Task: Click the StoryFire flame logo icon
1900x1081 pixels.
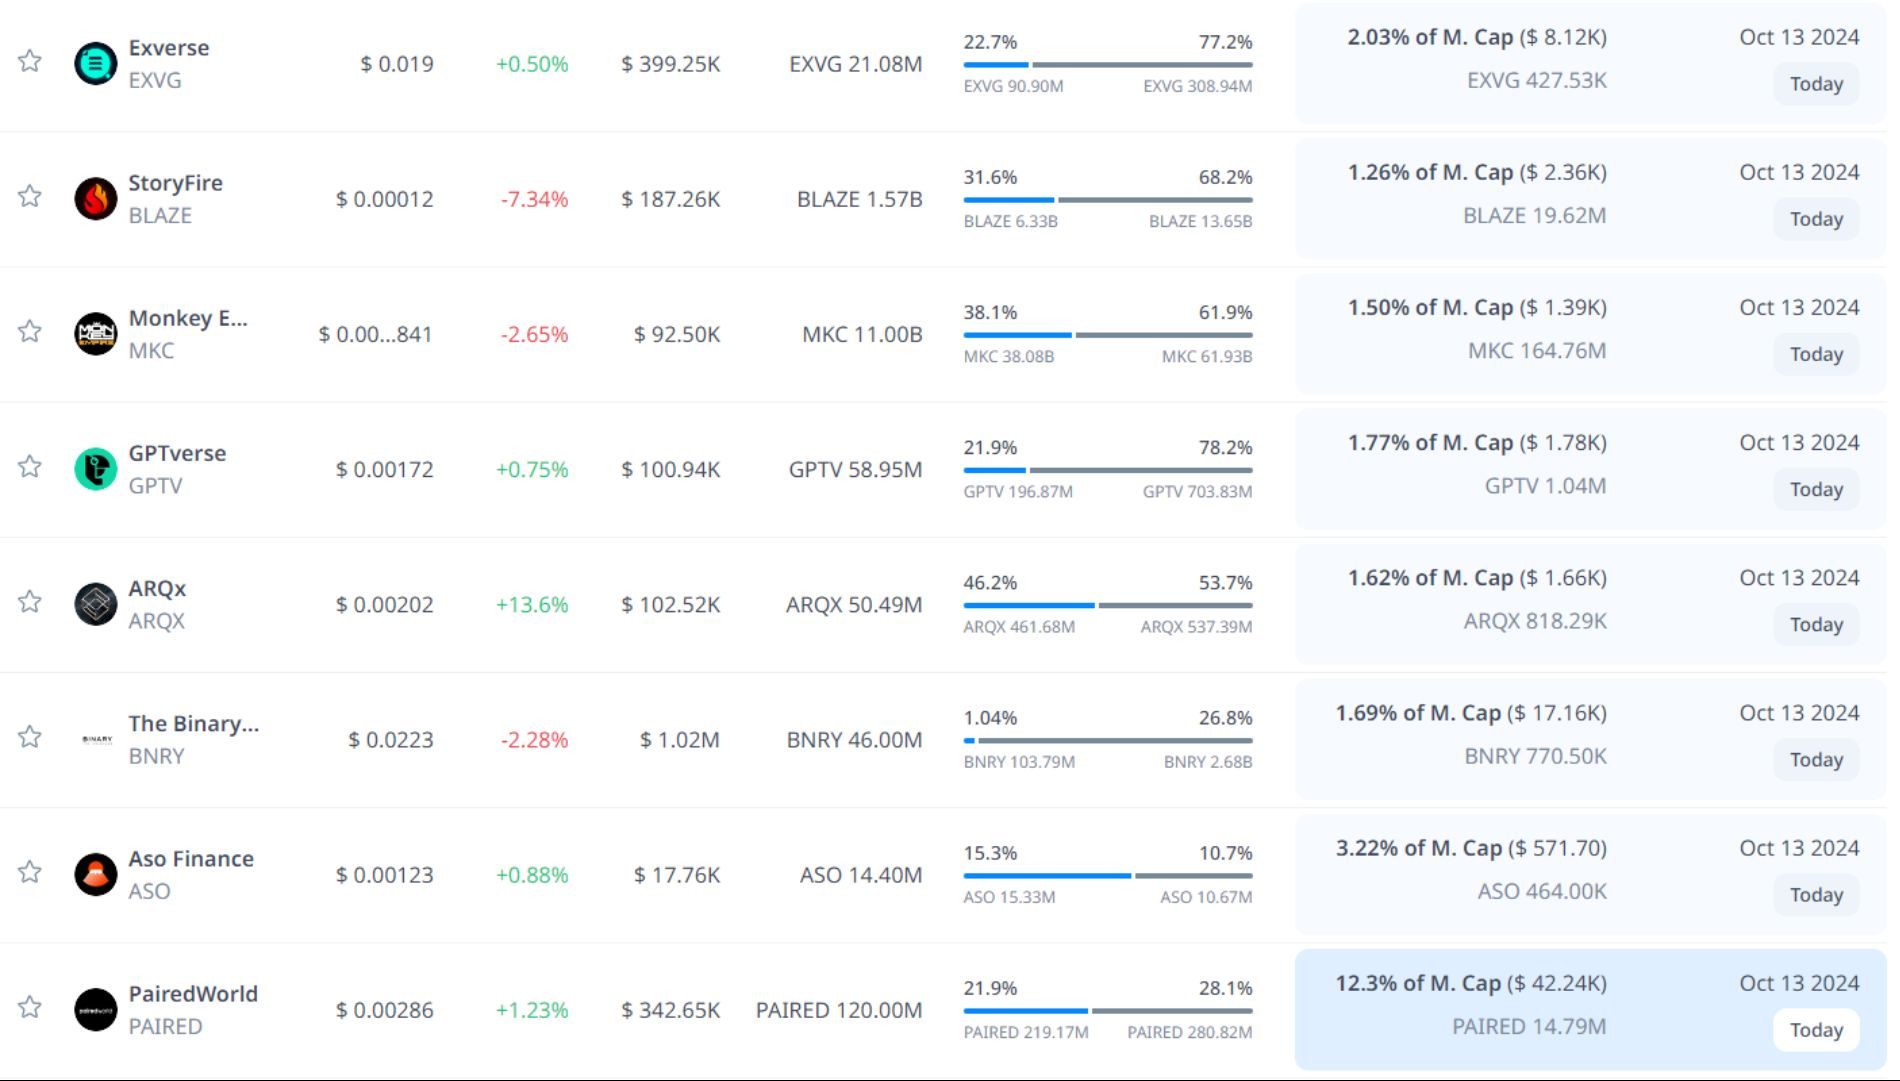Action: [x=96, y=199]
